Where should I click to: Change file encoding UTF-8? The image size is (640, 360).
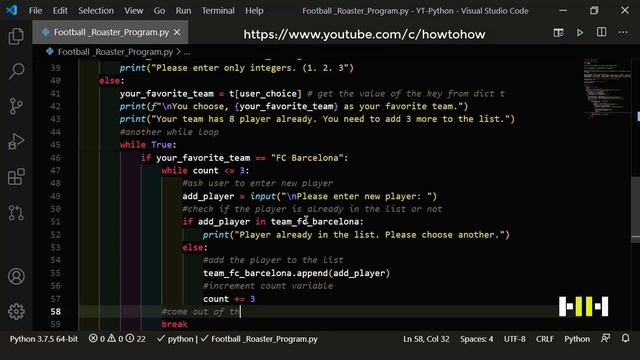514,339
